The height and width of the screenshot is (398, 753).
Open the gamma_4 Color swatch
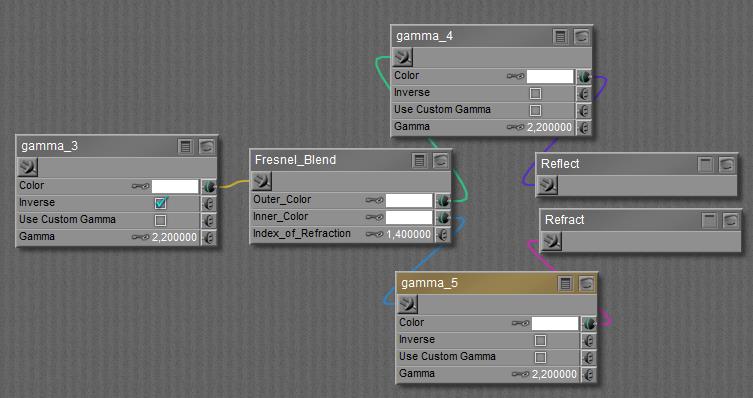(x=550, y=76)
